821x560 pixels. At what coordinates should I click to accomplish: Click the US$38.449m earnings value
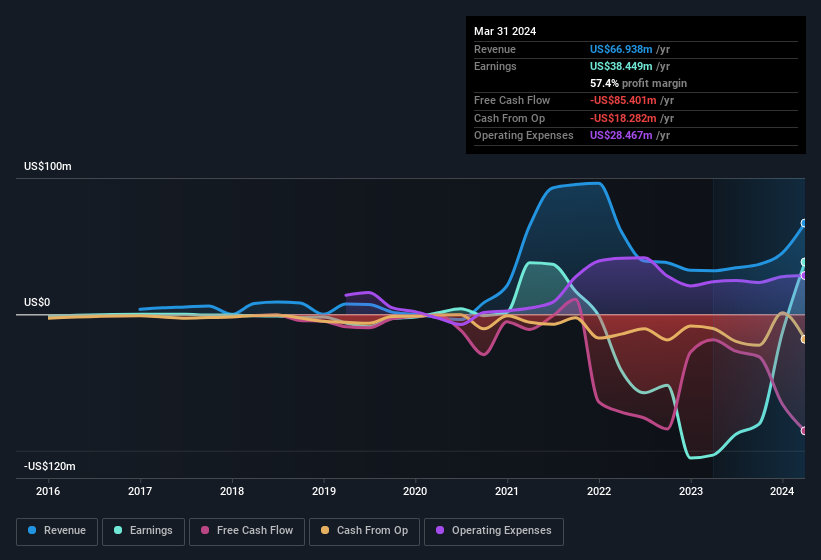click(x=621, y=66)
